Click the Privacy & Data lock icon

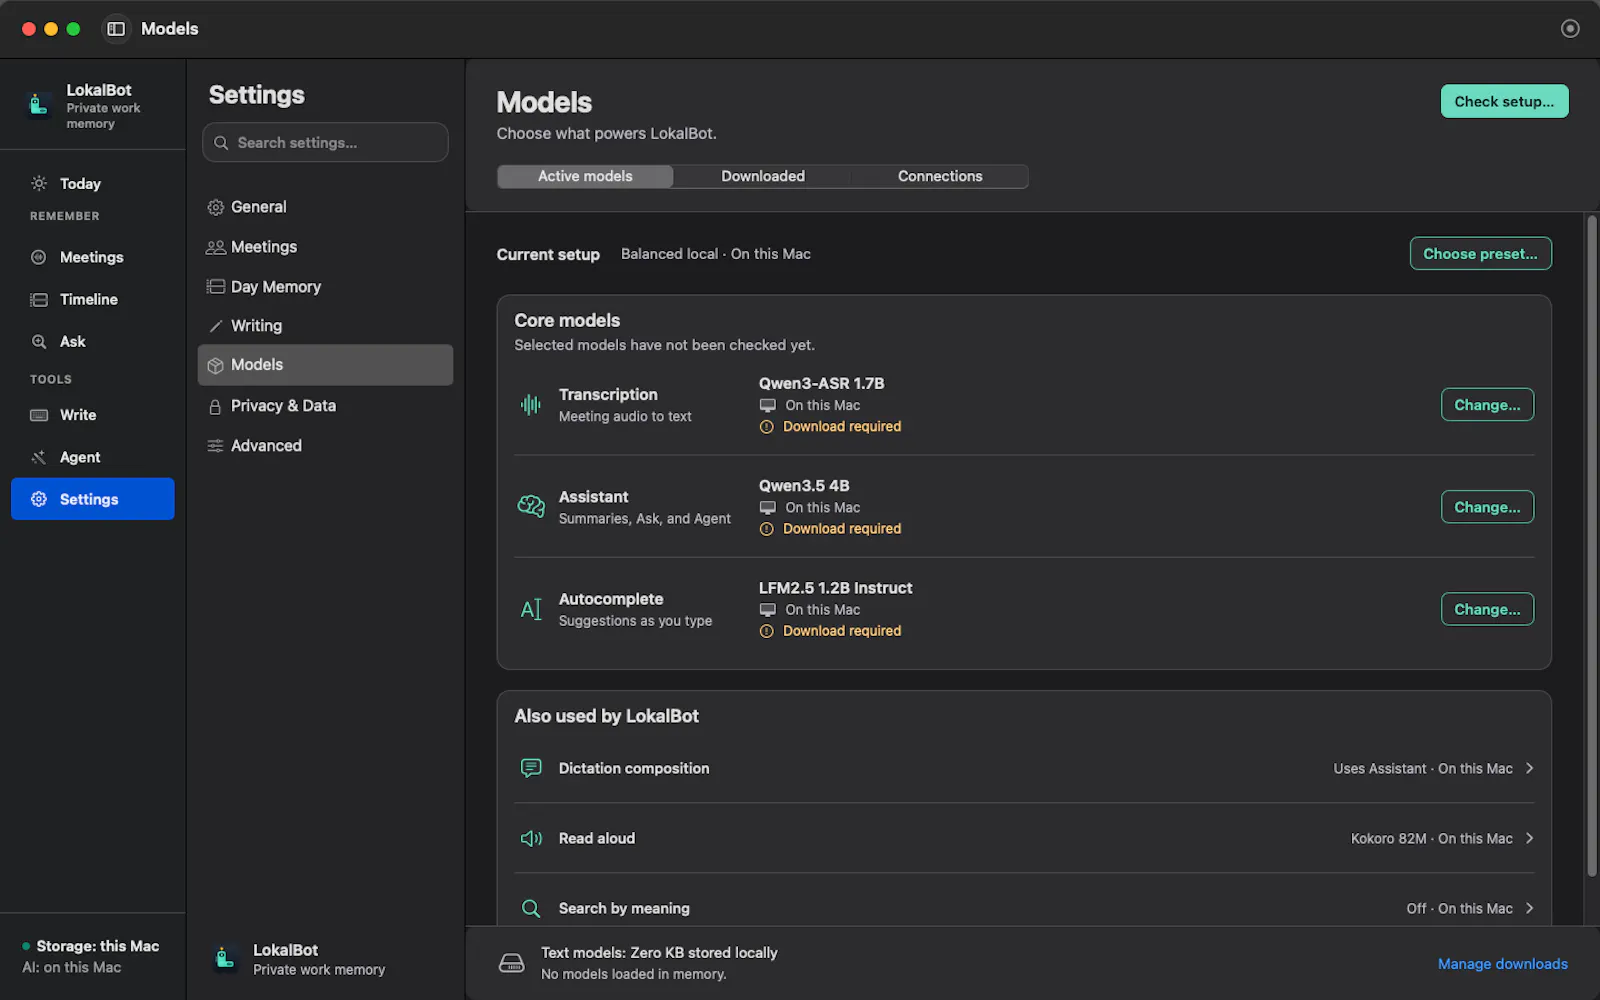tap(215, 406)
